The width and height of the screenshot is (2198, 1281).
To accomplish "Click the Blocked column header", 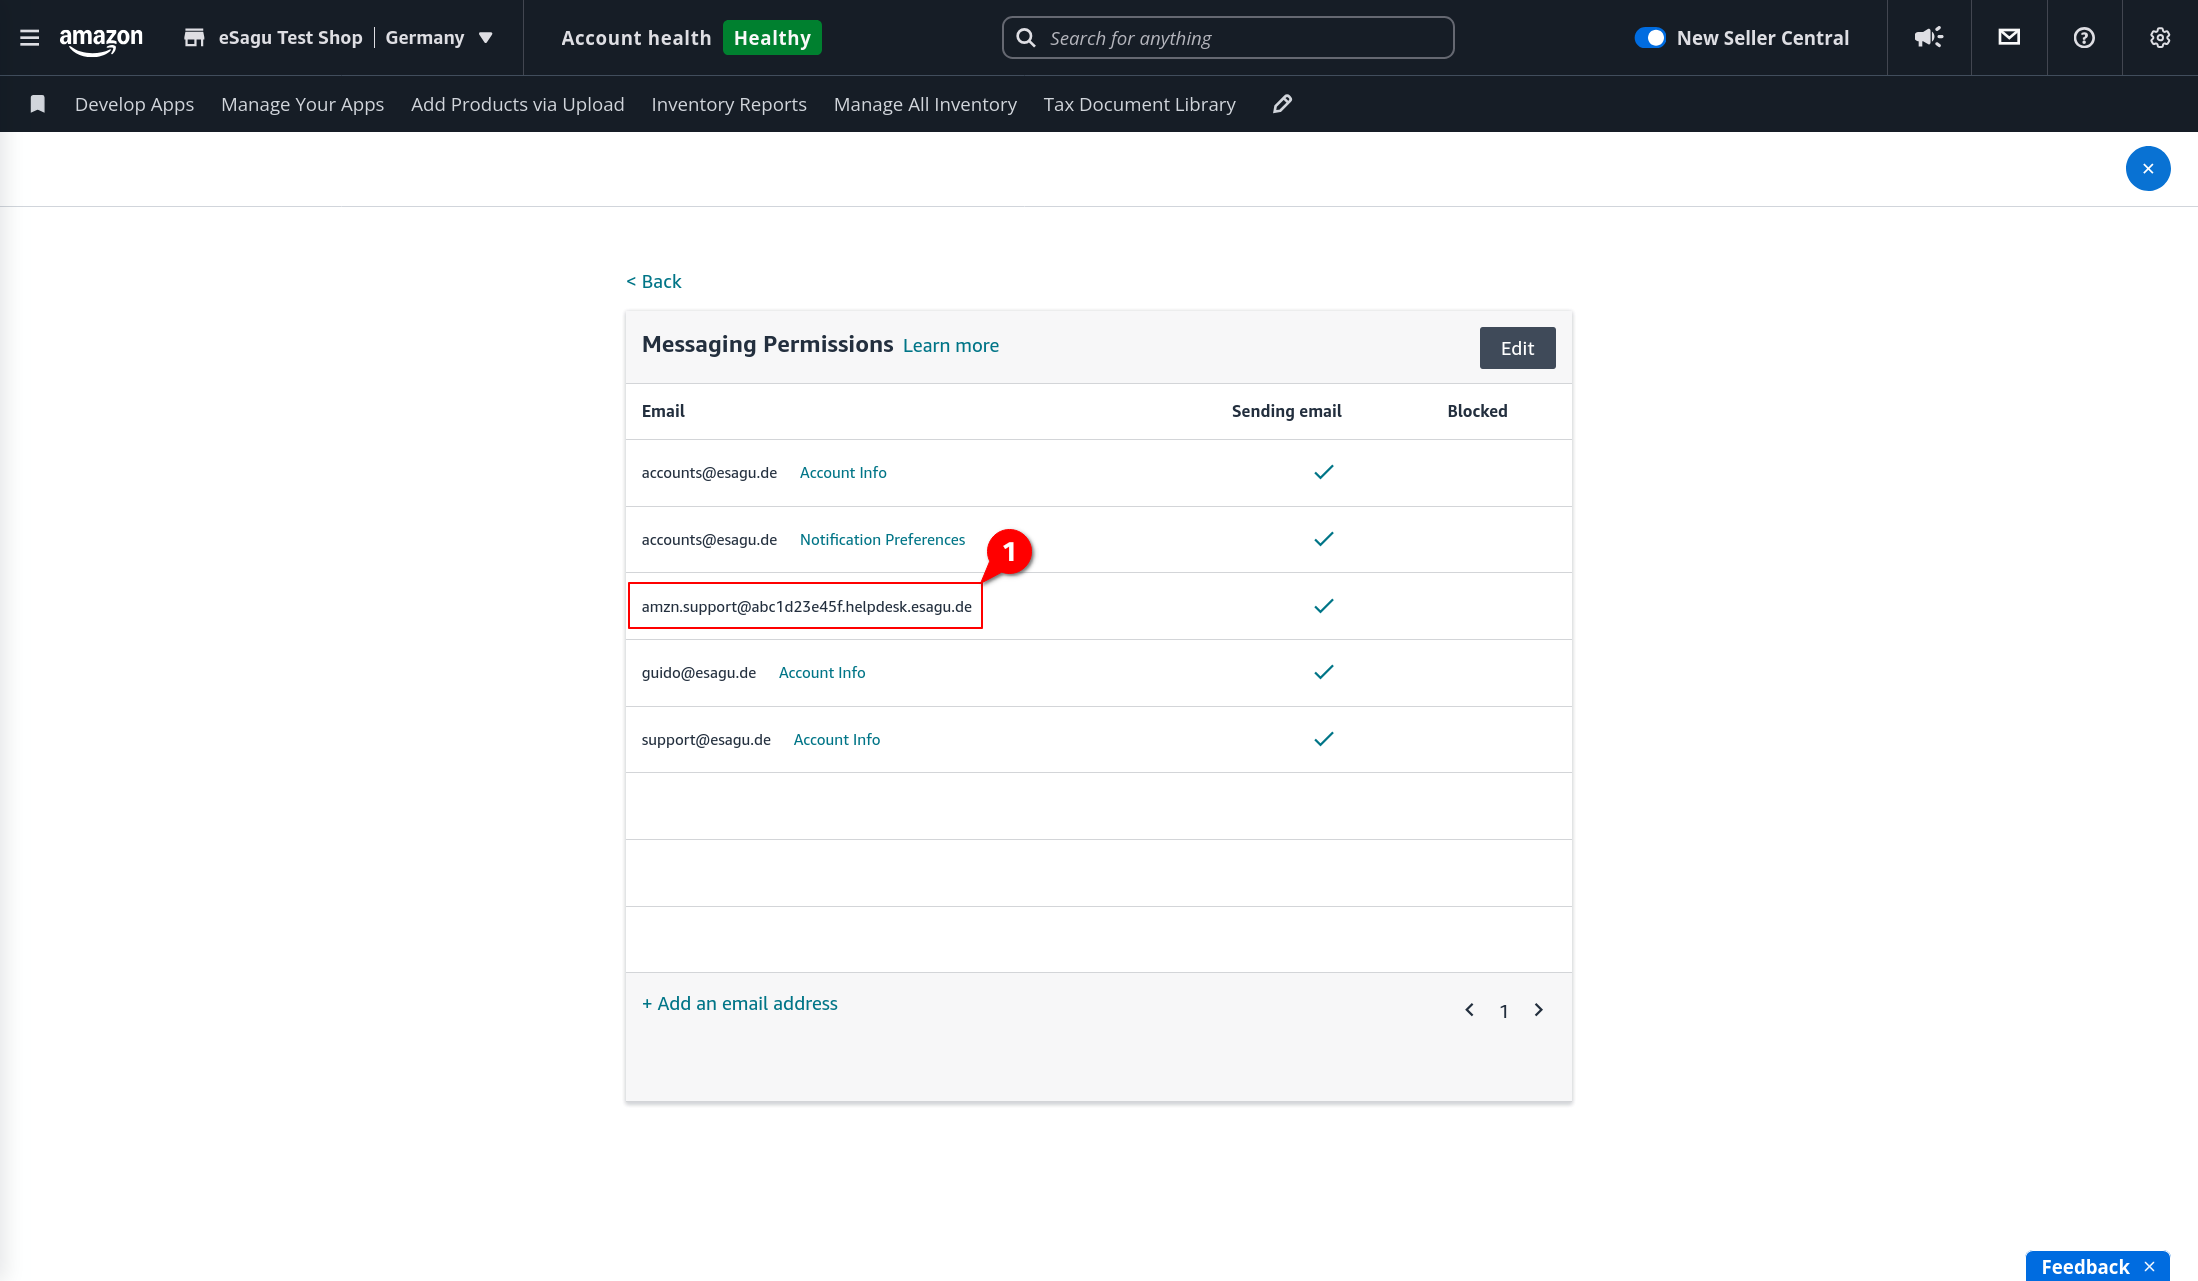I will [x=1477, y=411].
